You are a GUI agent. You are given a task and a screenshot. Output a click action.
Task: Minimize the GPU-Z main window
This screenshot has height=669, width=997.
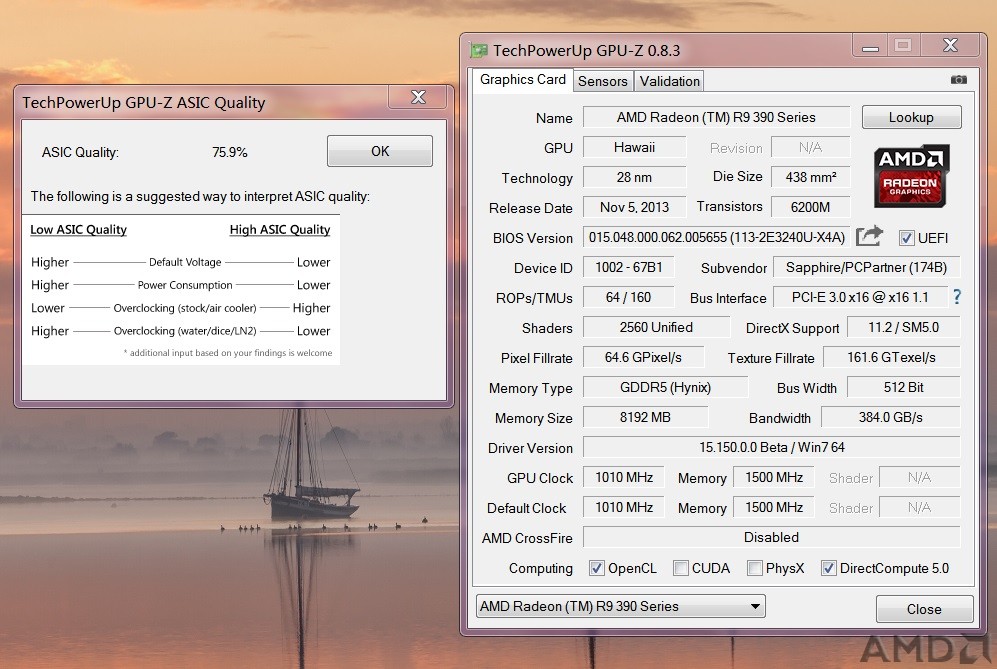[870, 47]
